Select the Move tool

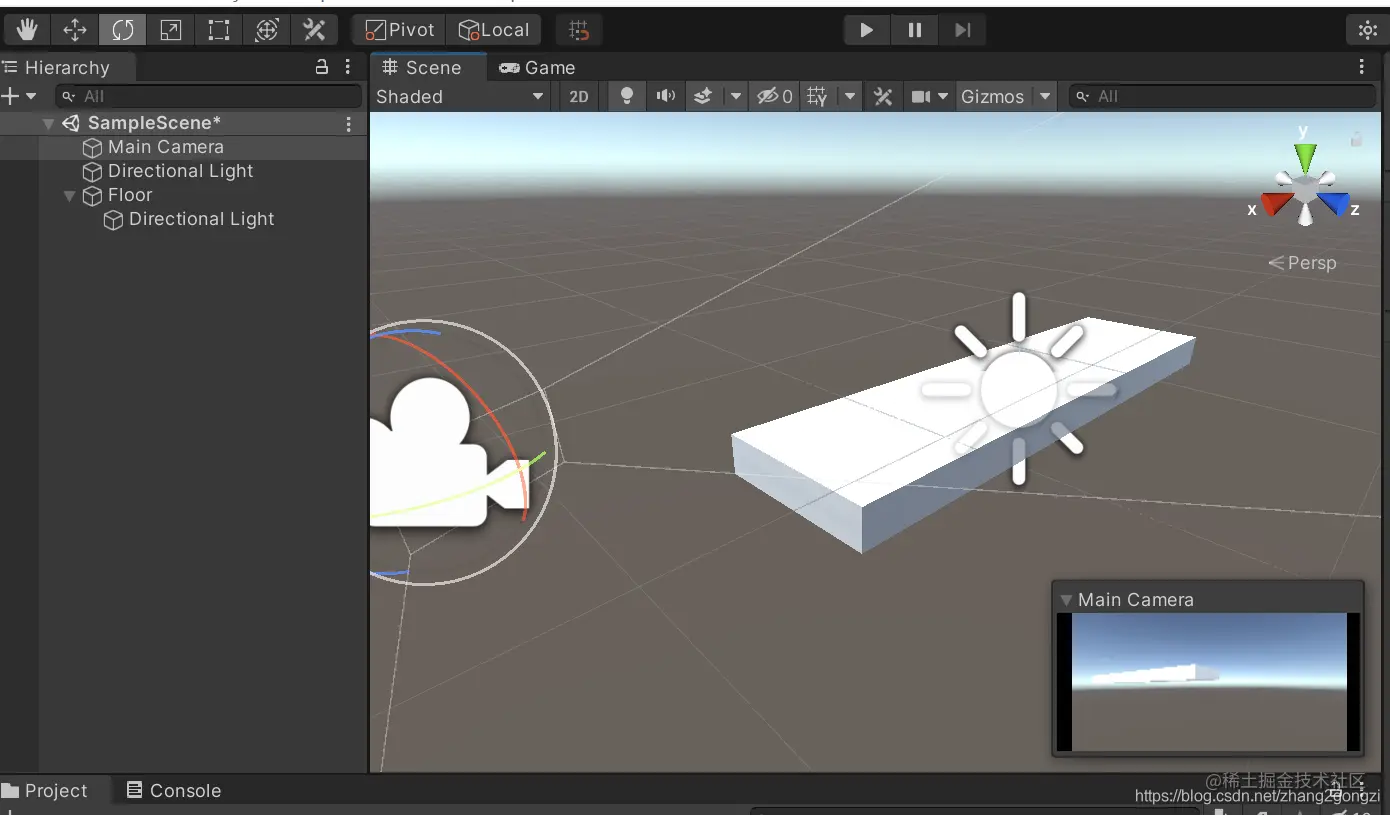(75, 30)
